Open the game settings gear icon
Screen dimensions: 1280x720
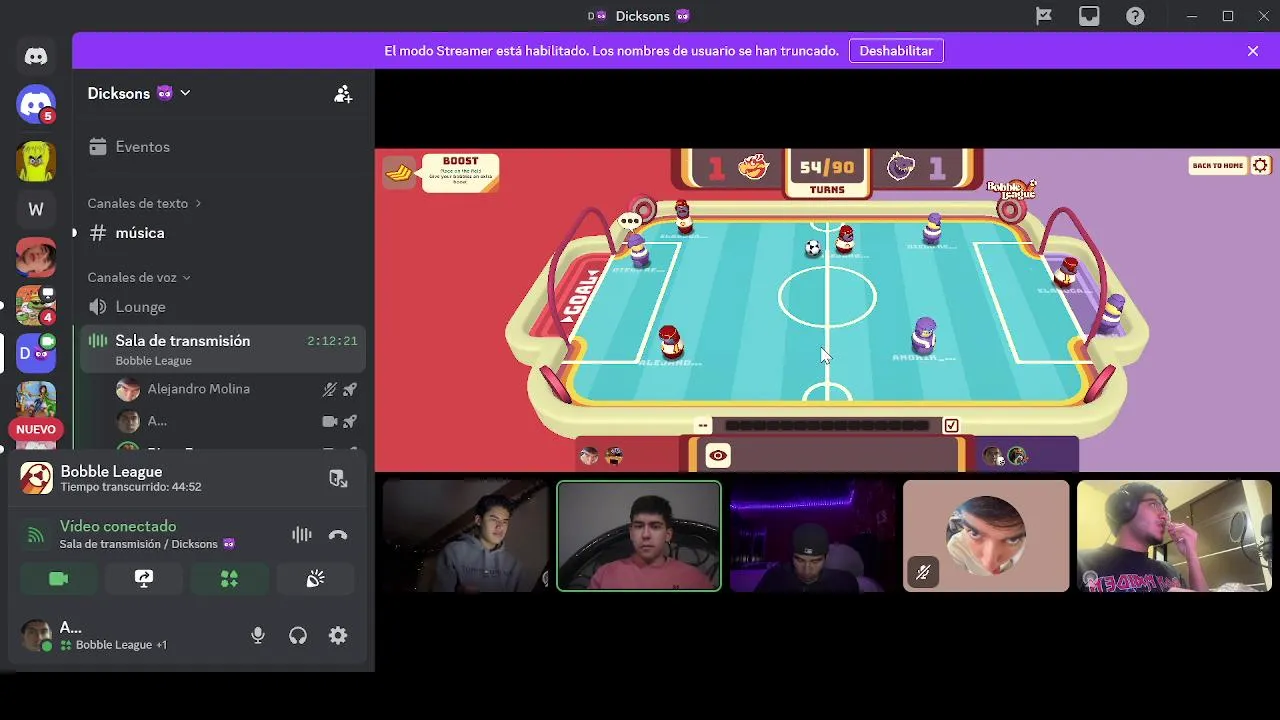pos(1260,165)
